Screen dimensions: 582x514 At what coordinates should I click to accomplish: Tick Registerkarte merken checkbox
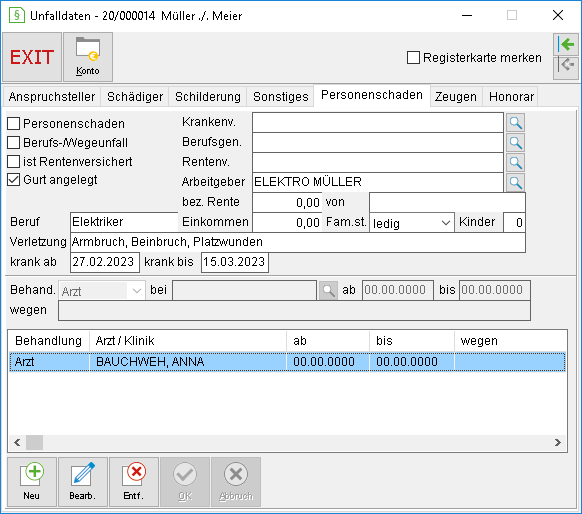[413, 58]
